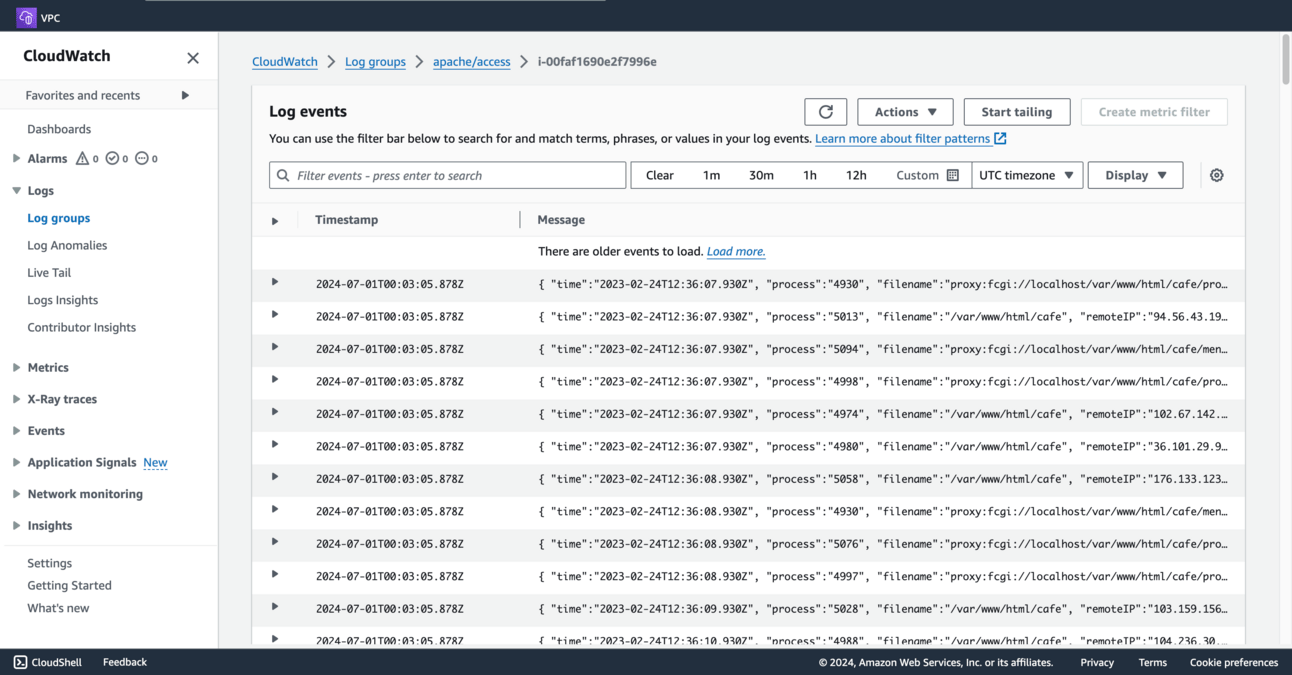Collapse the Logs section
The width and height of the screenshot is (1292, 675).
[16, 190]
